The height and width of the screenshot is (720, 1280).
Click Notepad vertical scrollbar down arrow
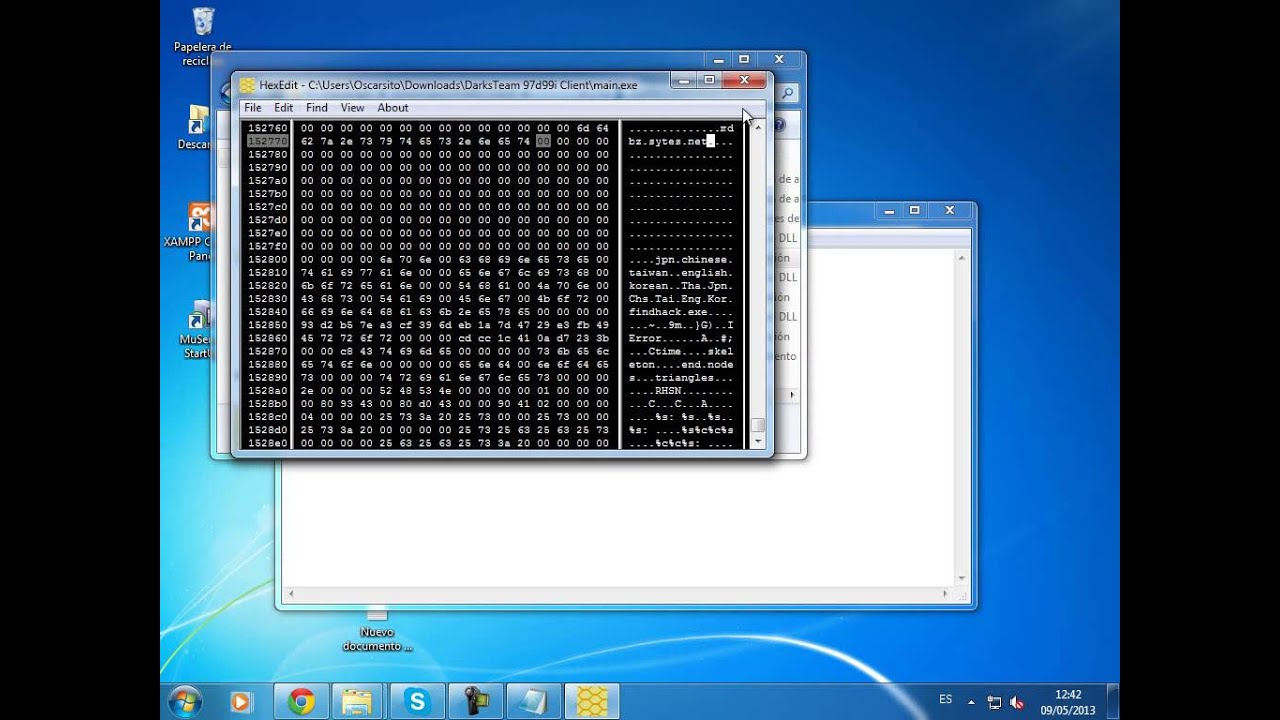coord(962,578)
